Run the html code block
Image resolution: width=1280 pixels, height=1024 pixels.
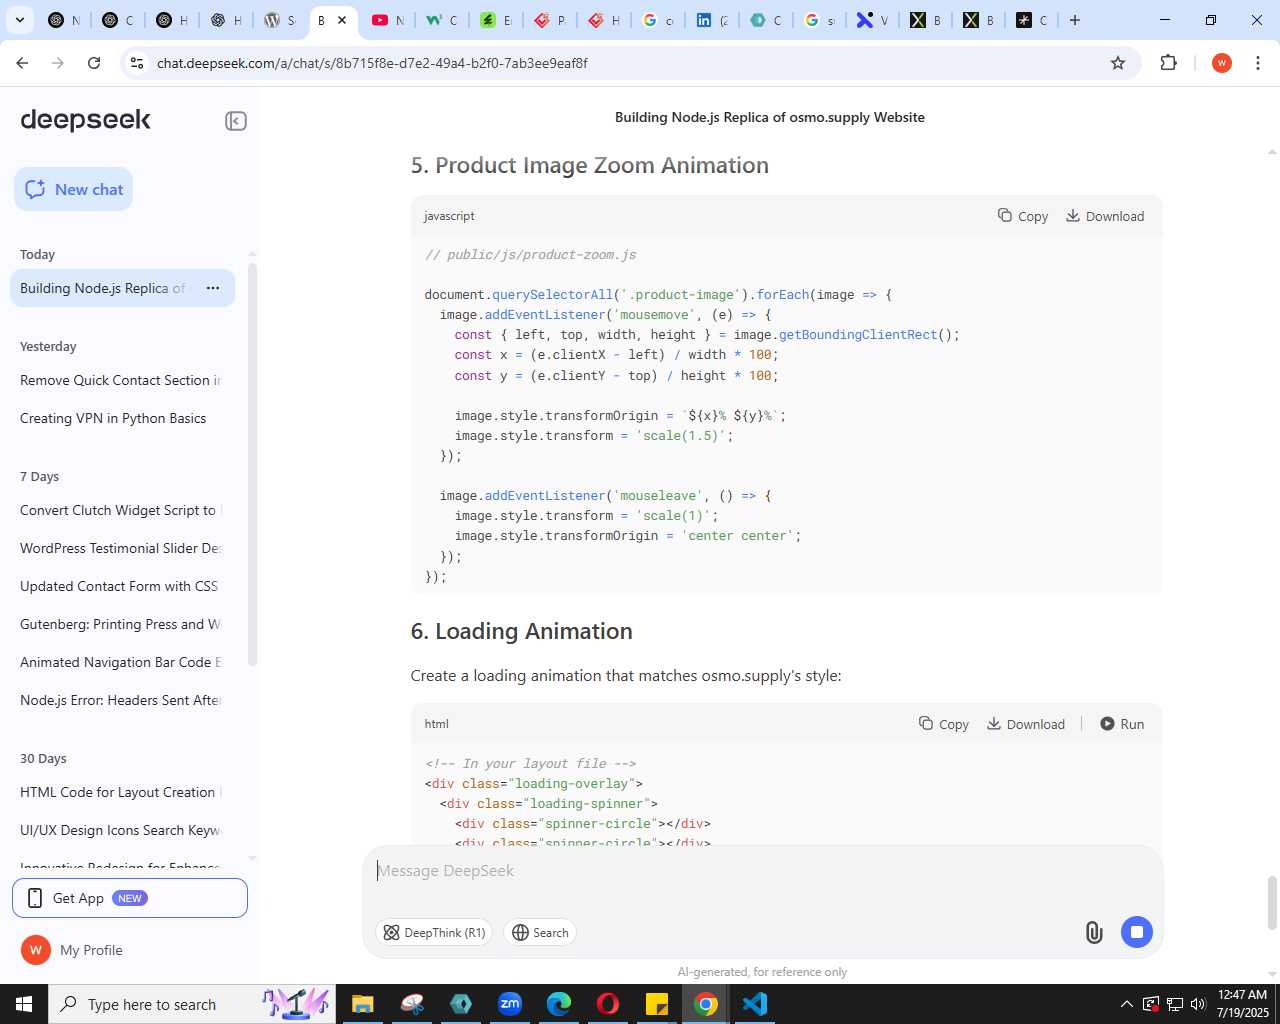coord(1122,724)
